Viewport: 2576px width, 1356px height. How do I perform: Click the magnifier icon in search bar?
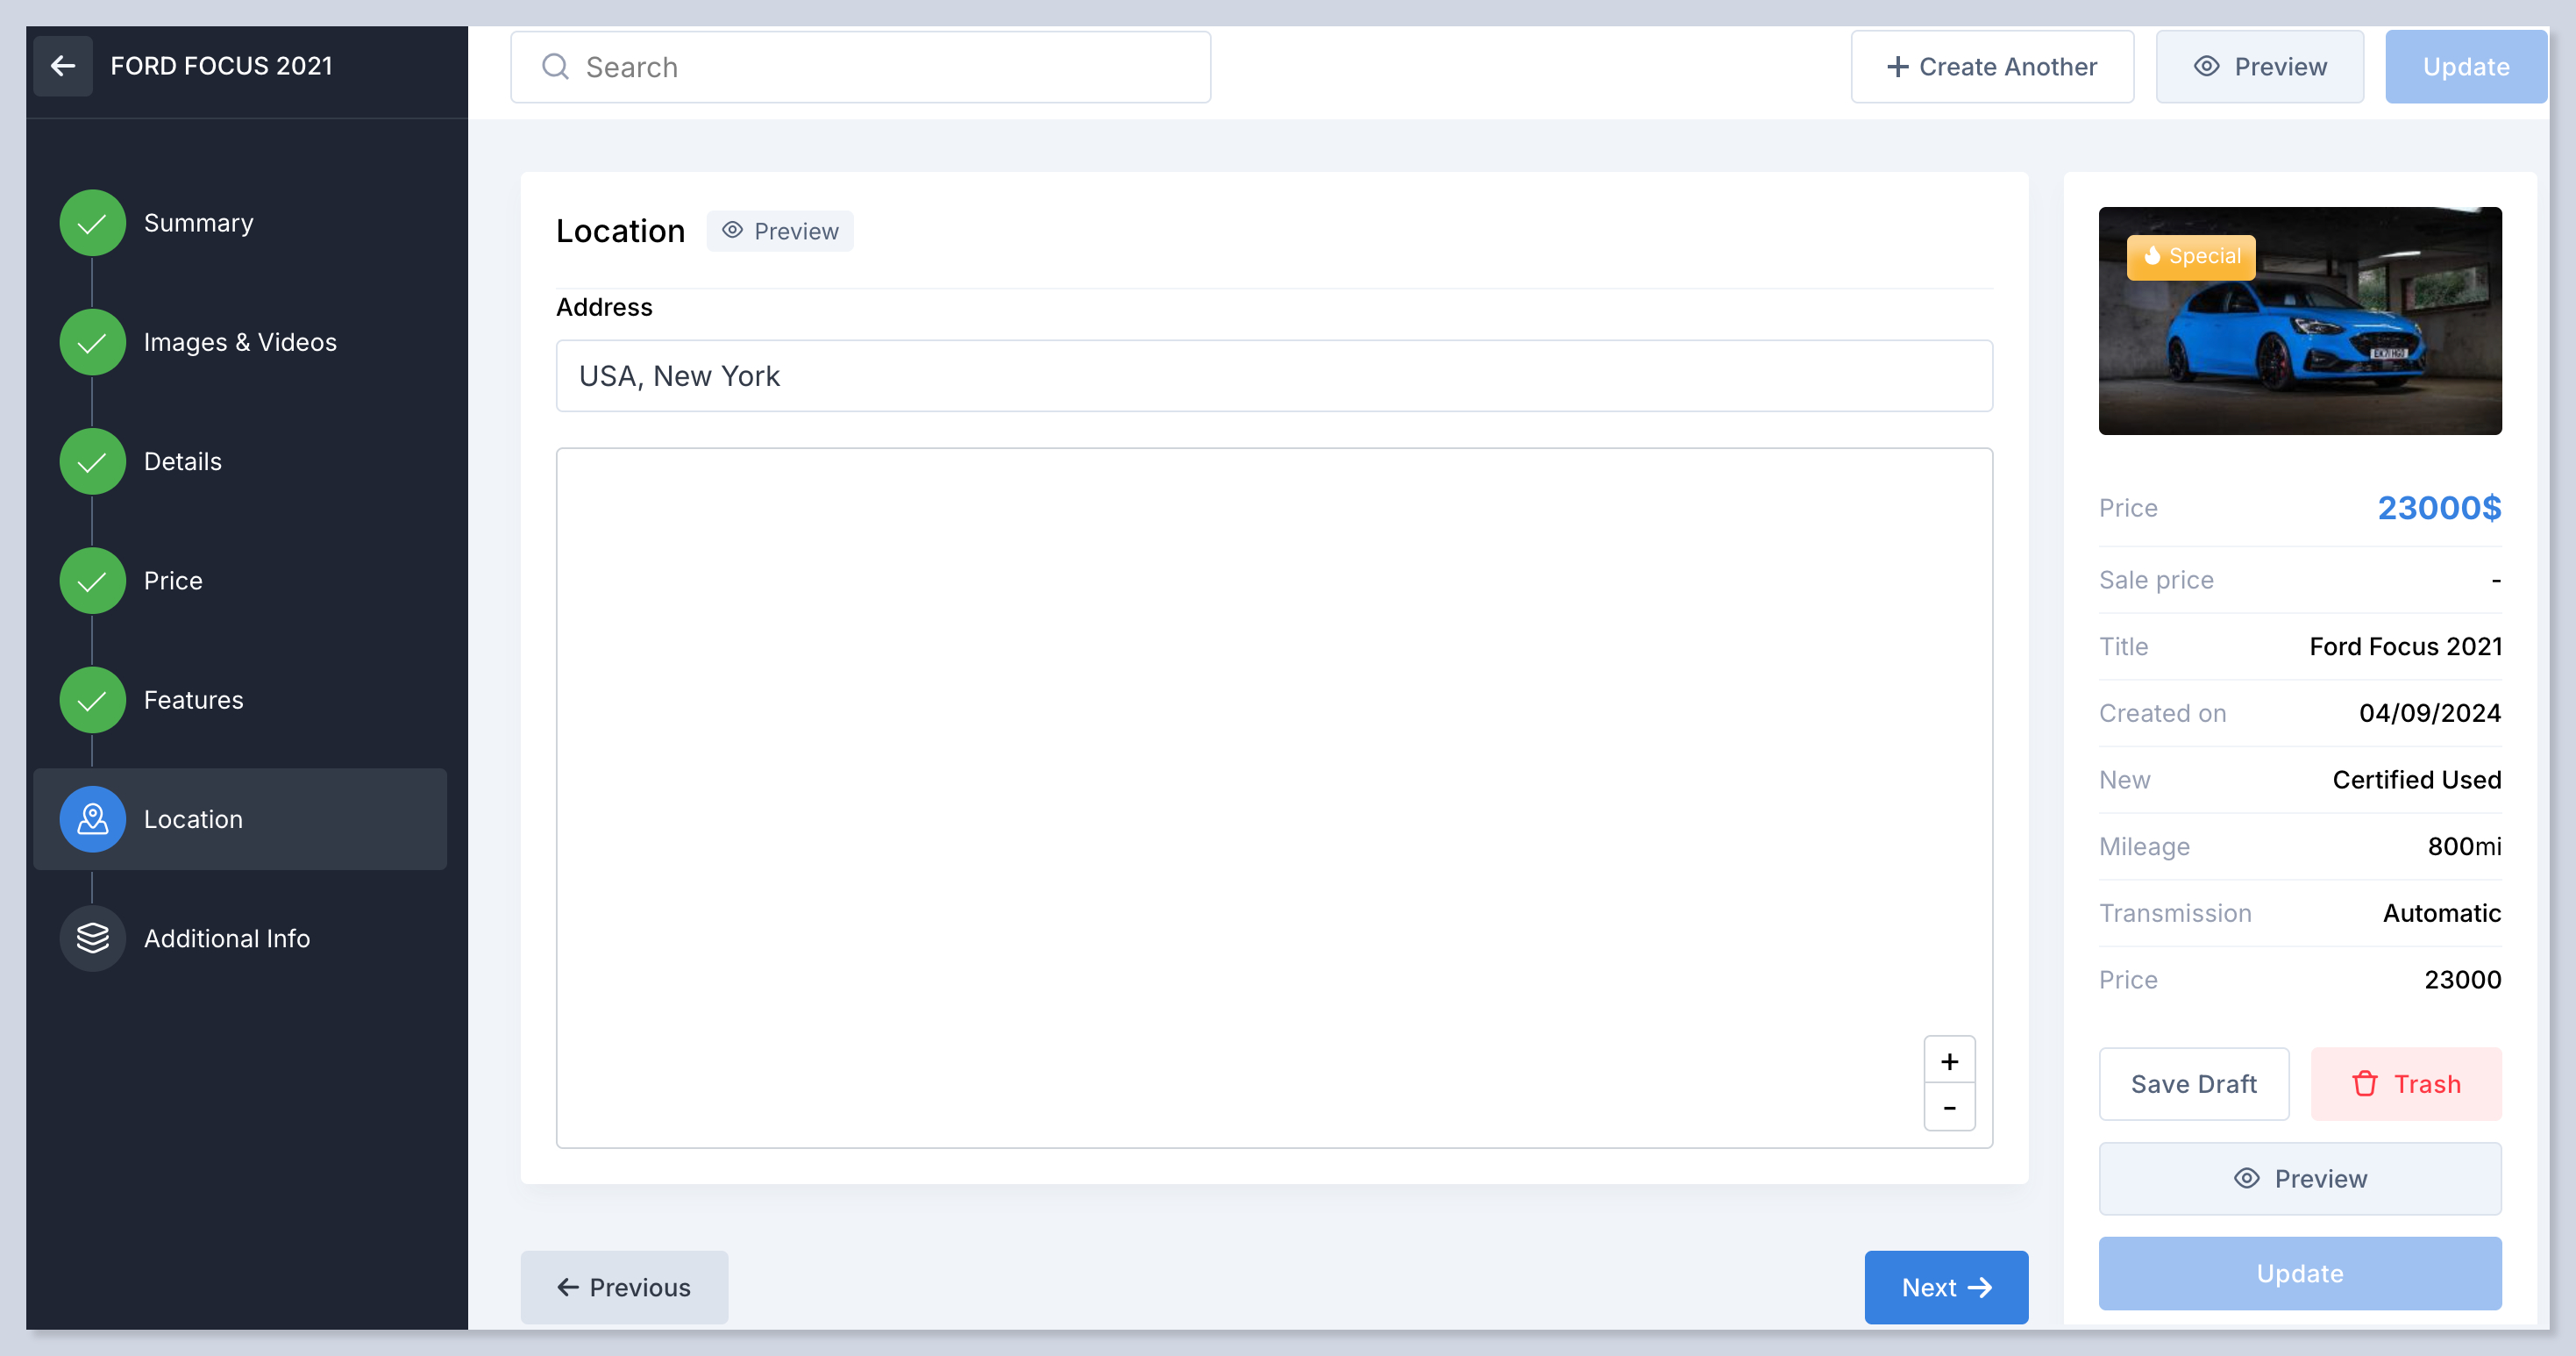click(x=555, y=67)
